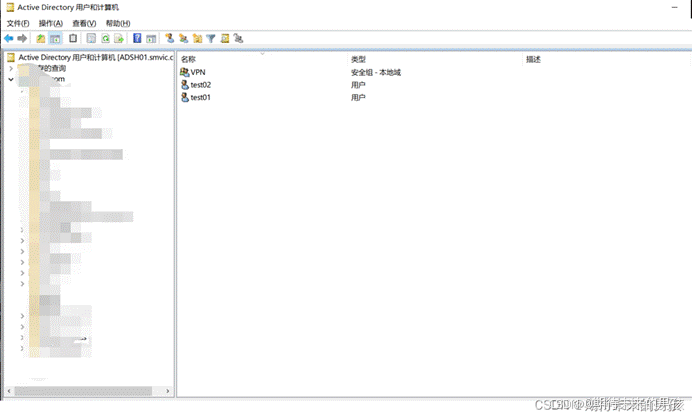
Task: Open Find objects toolbar icon
Action: point(225,38)
